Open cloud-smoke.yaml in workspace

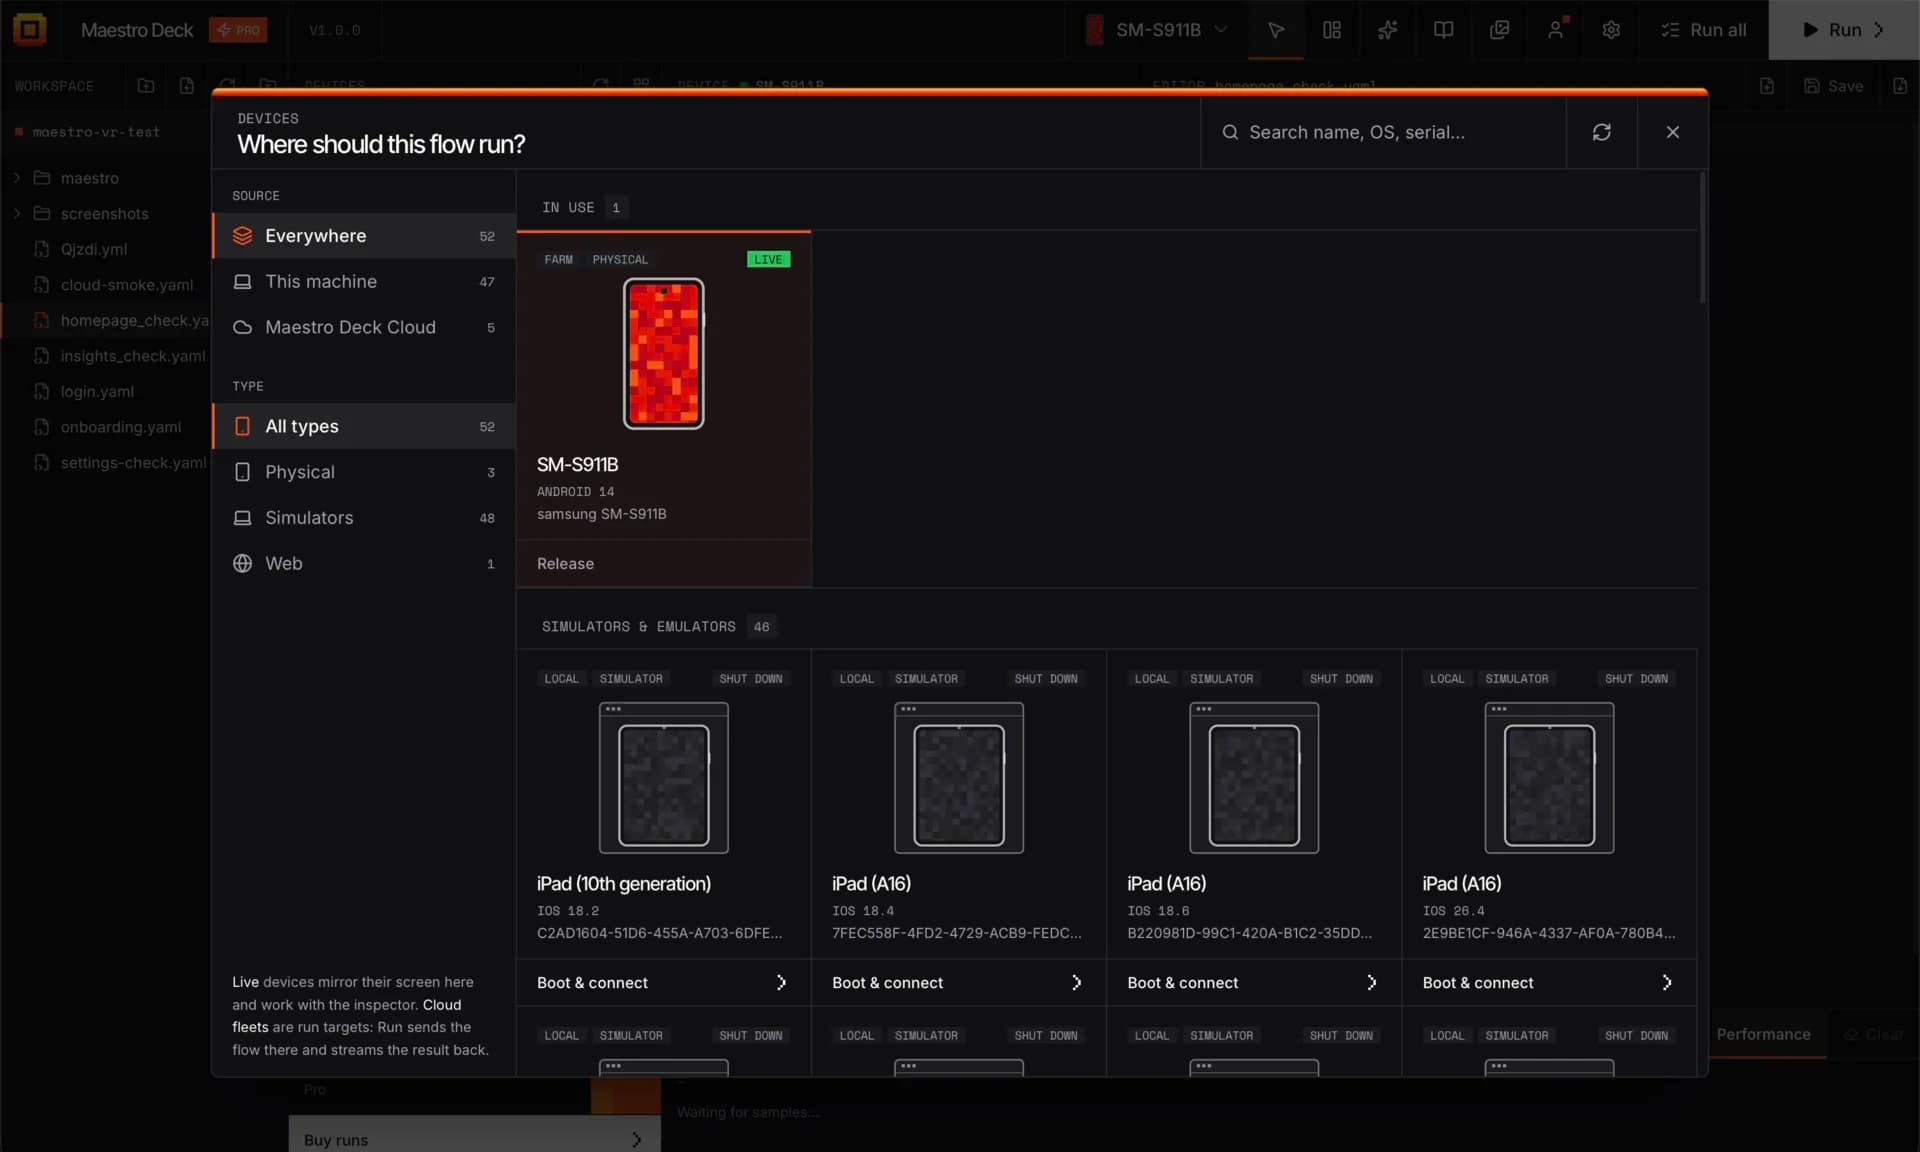pos(126,285)
